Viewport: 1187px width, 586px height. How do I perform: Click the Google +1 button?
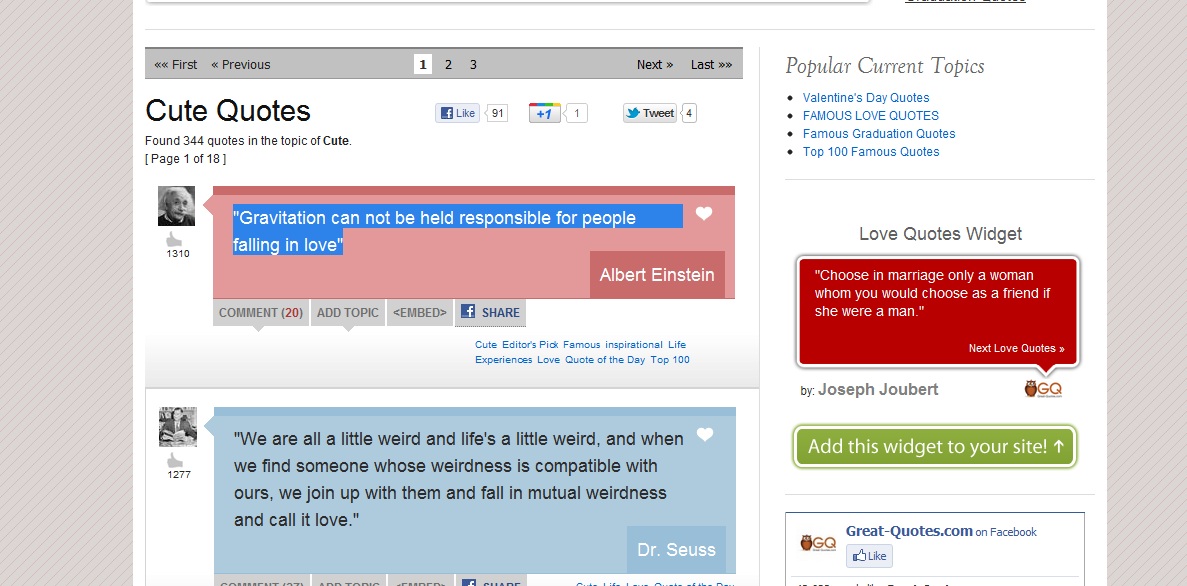tap(544, 114)
